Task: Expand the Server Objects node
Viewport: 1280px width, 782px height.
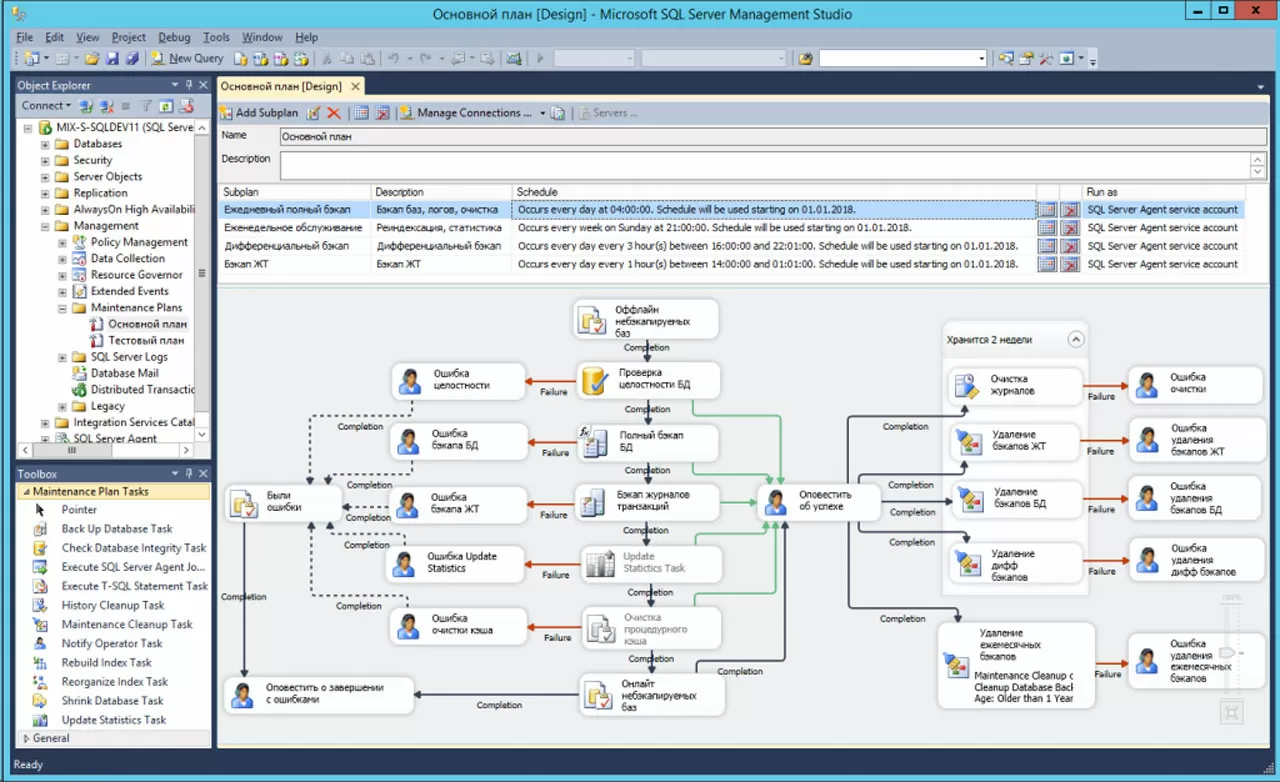Action: 45,177
